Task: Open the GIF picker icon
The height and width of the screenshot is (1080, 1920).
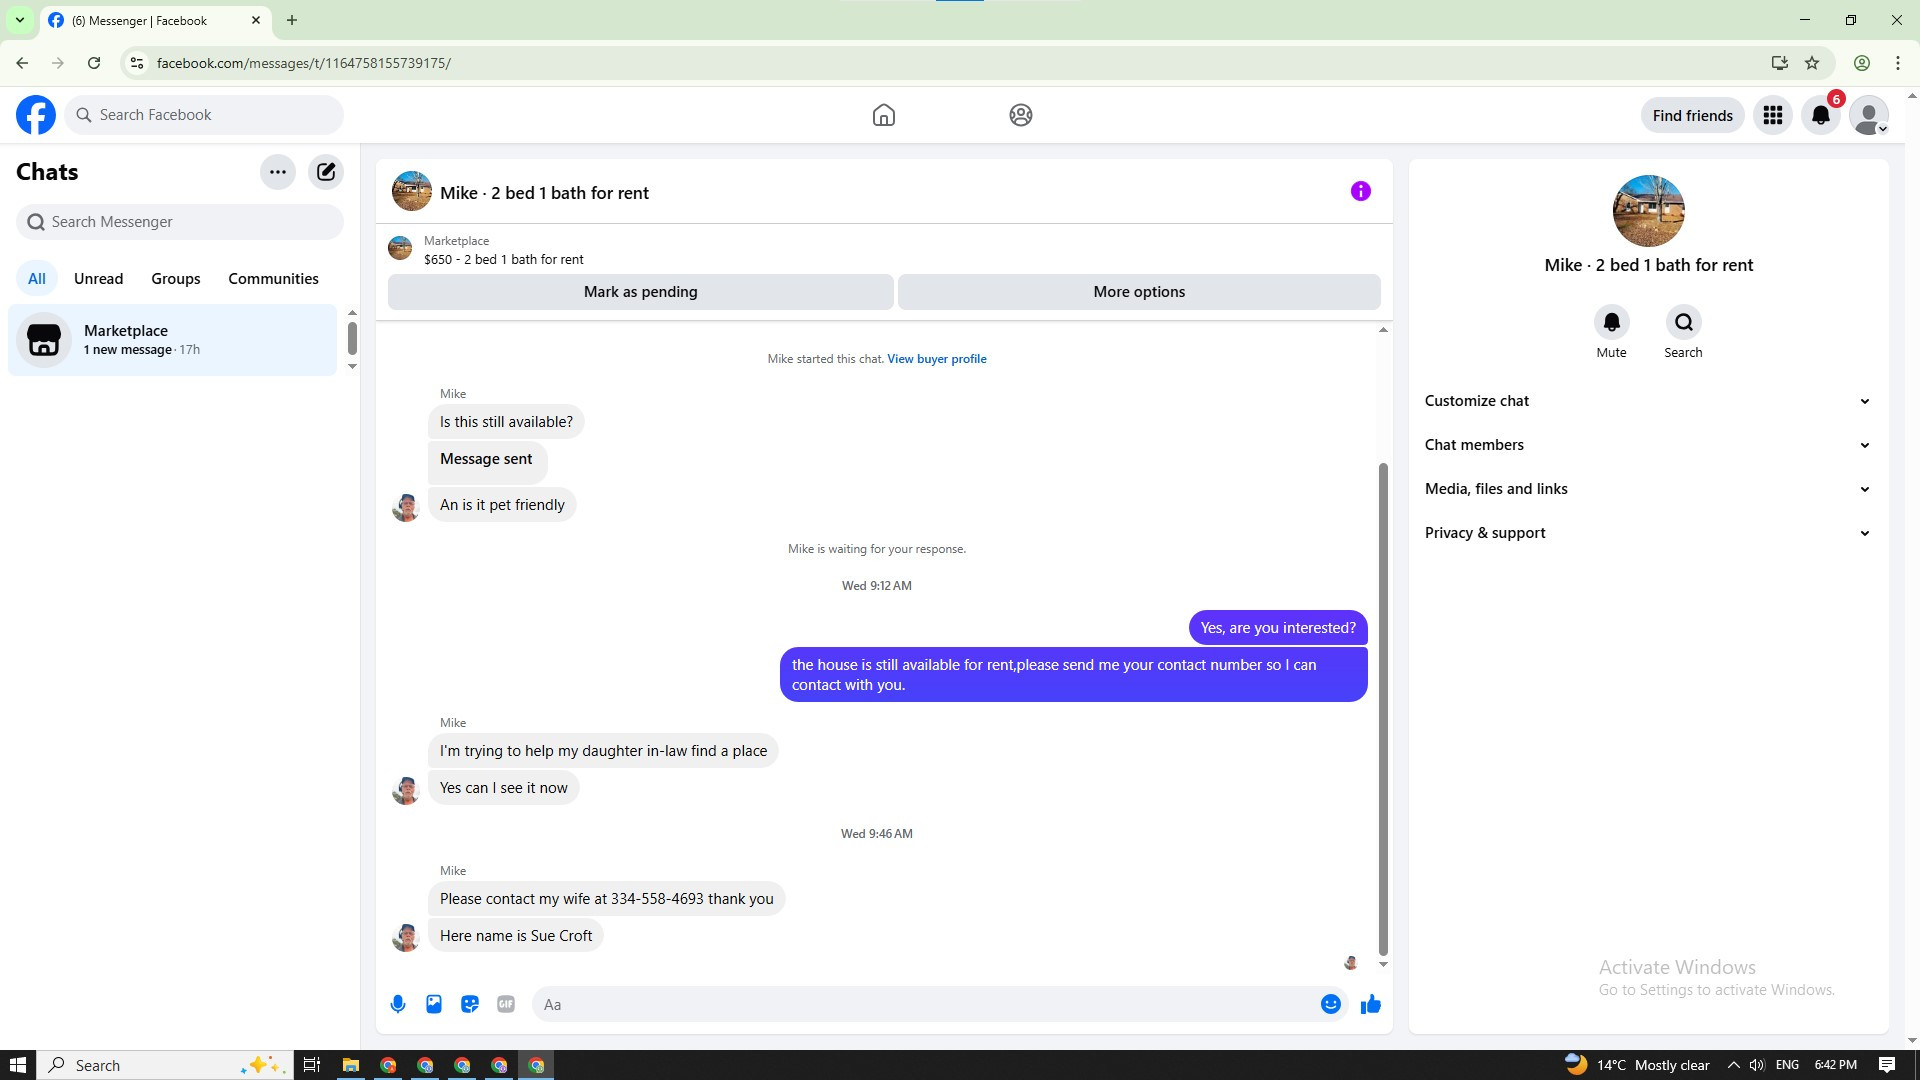Action: coord(506,1004)
